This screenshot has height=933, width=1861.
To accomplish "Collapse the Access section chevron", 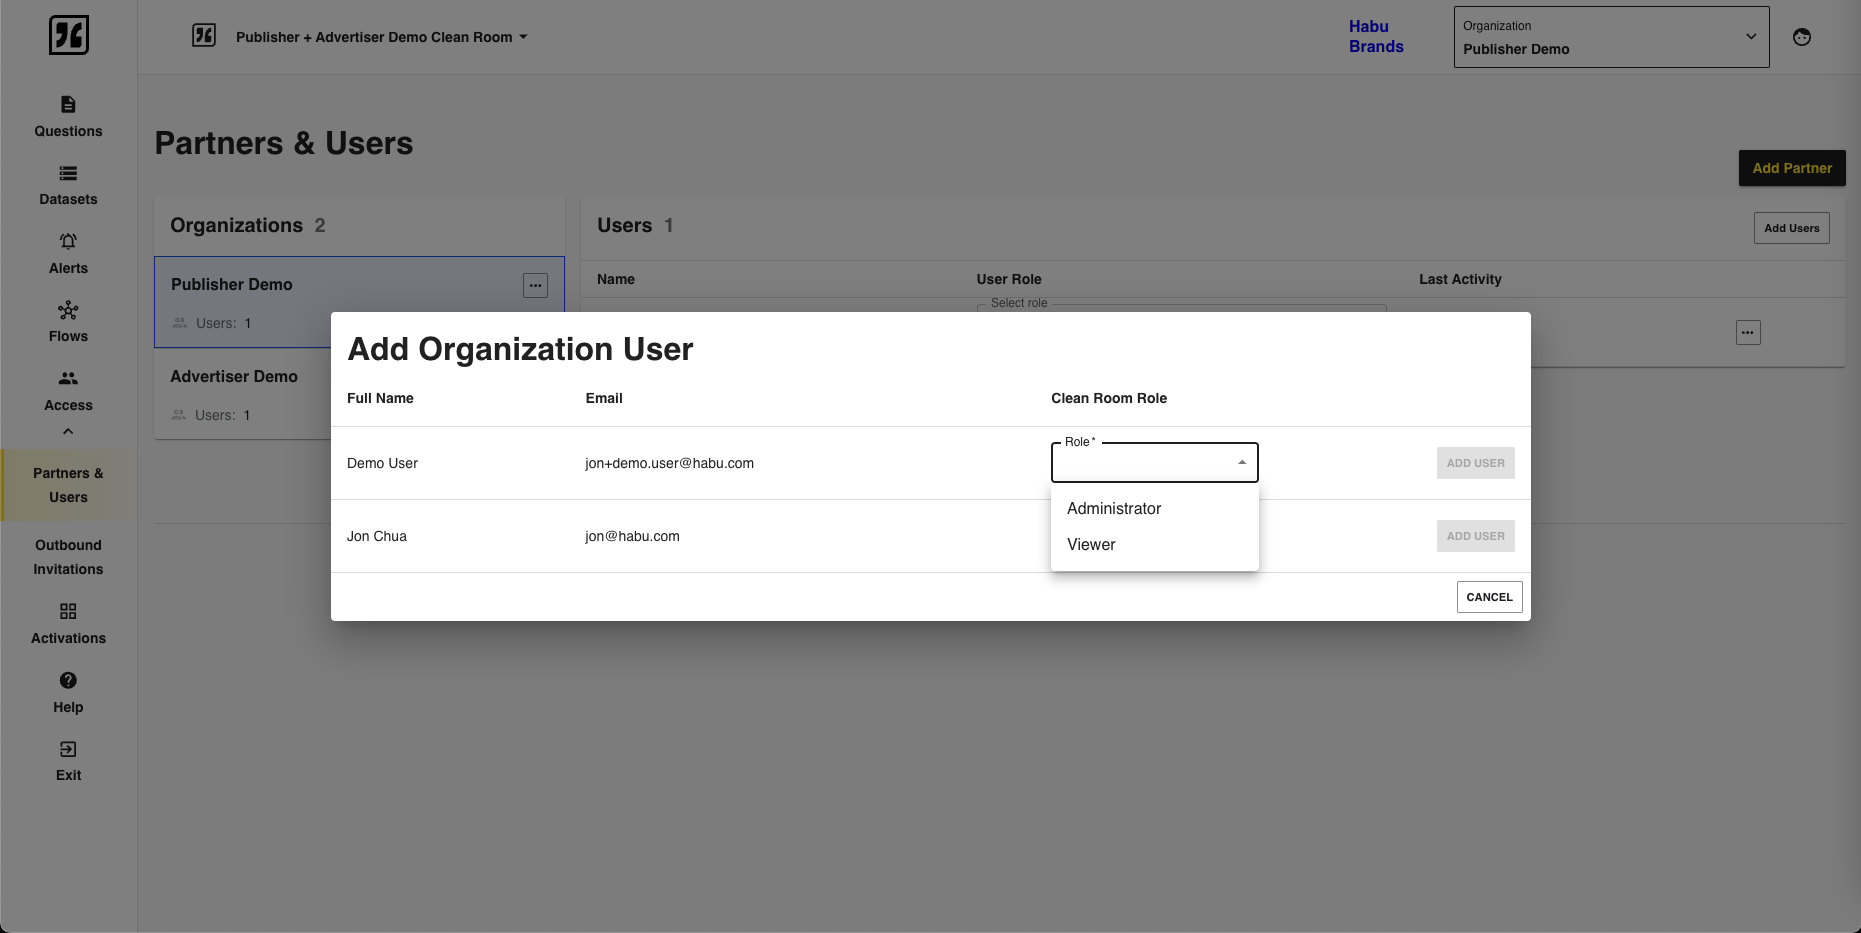I will point(68,431).
